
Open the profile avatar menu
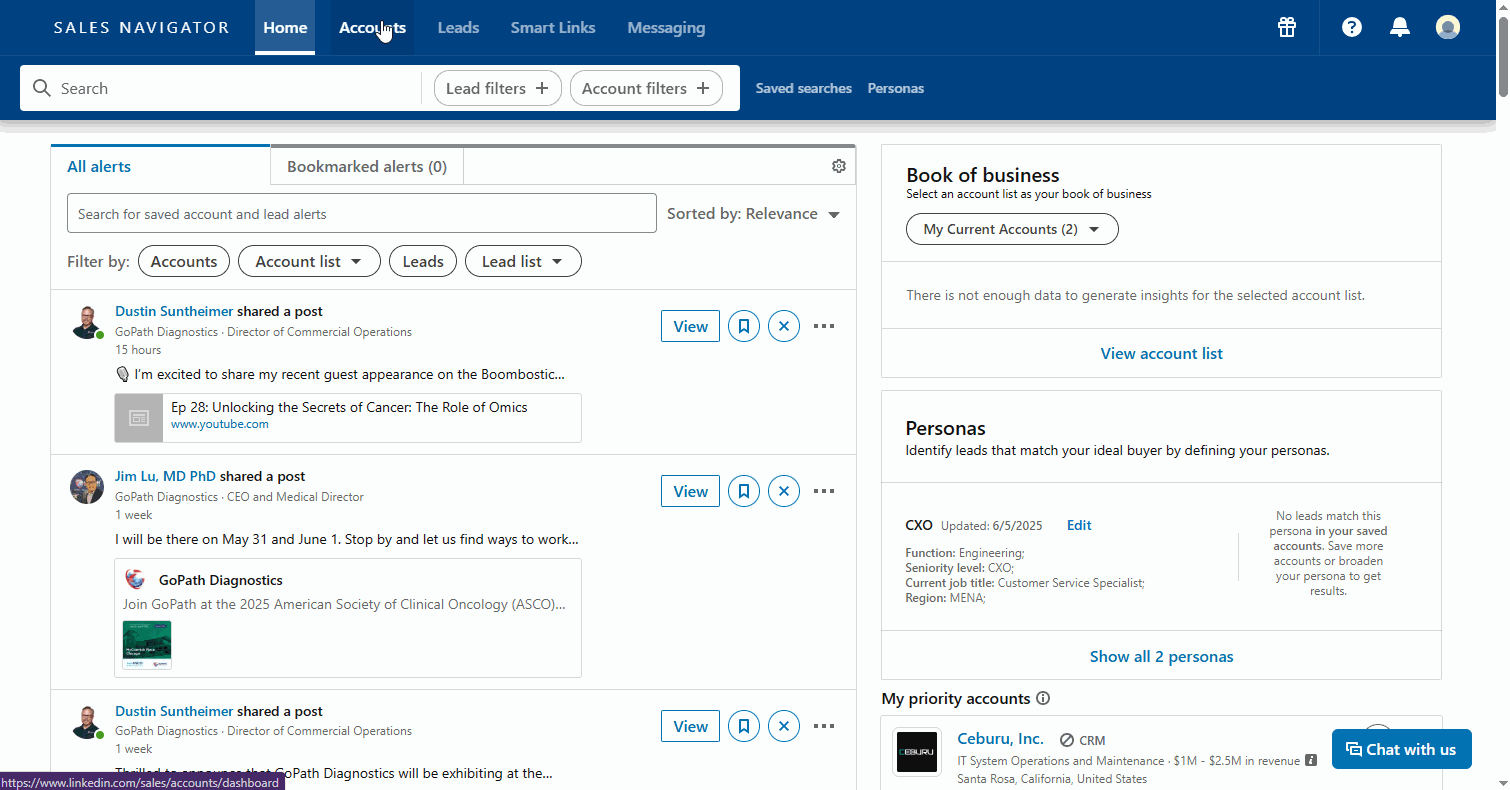(1447, 27)
